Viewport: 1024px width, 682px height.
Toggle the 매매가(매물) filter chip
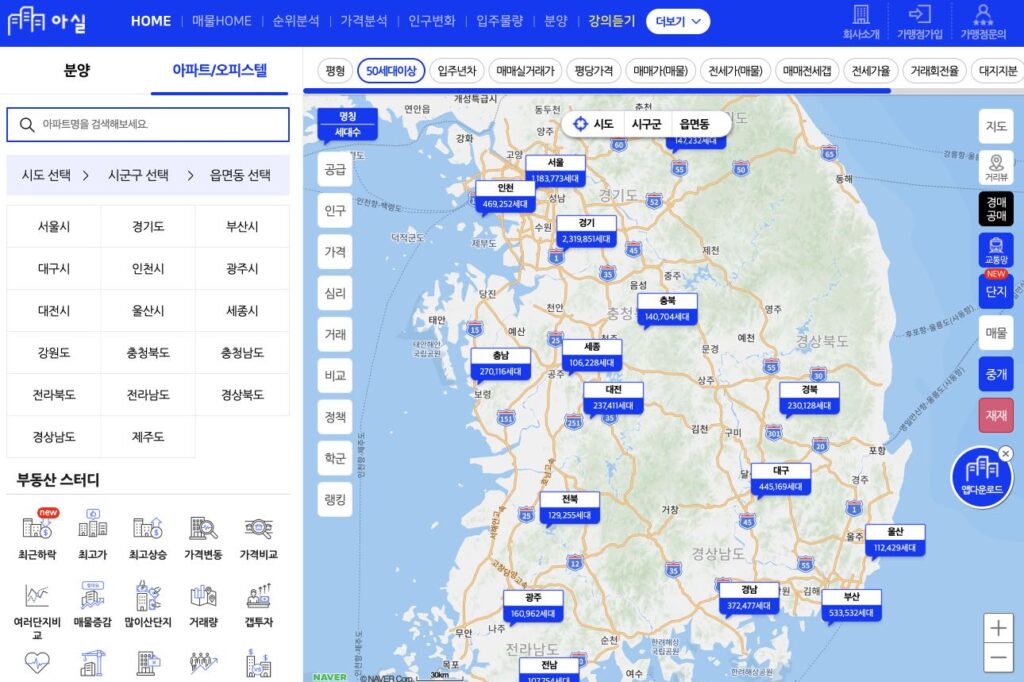(660, 71)
